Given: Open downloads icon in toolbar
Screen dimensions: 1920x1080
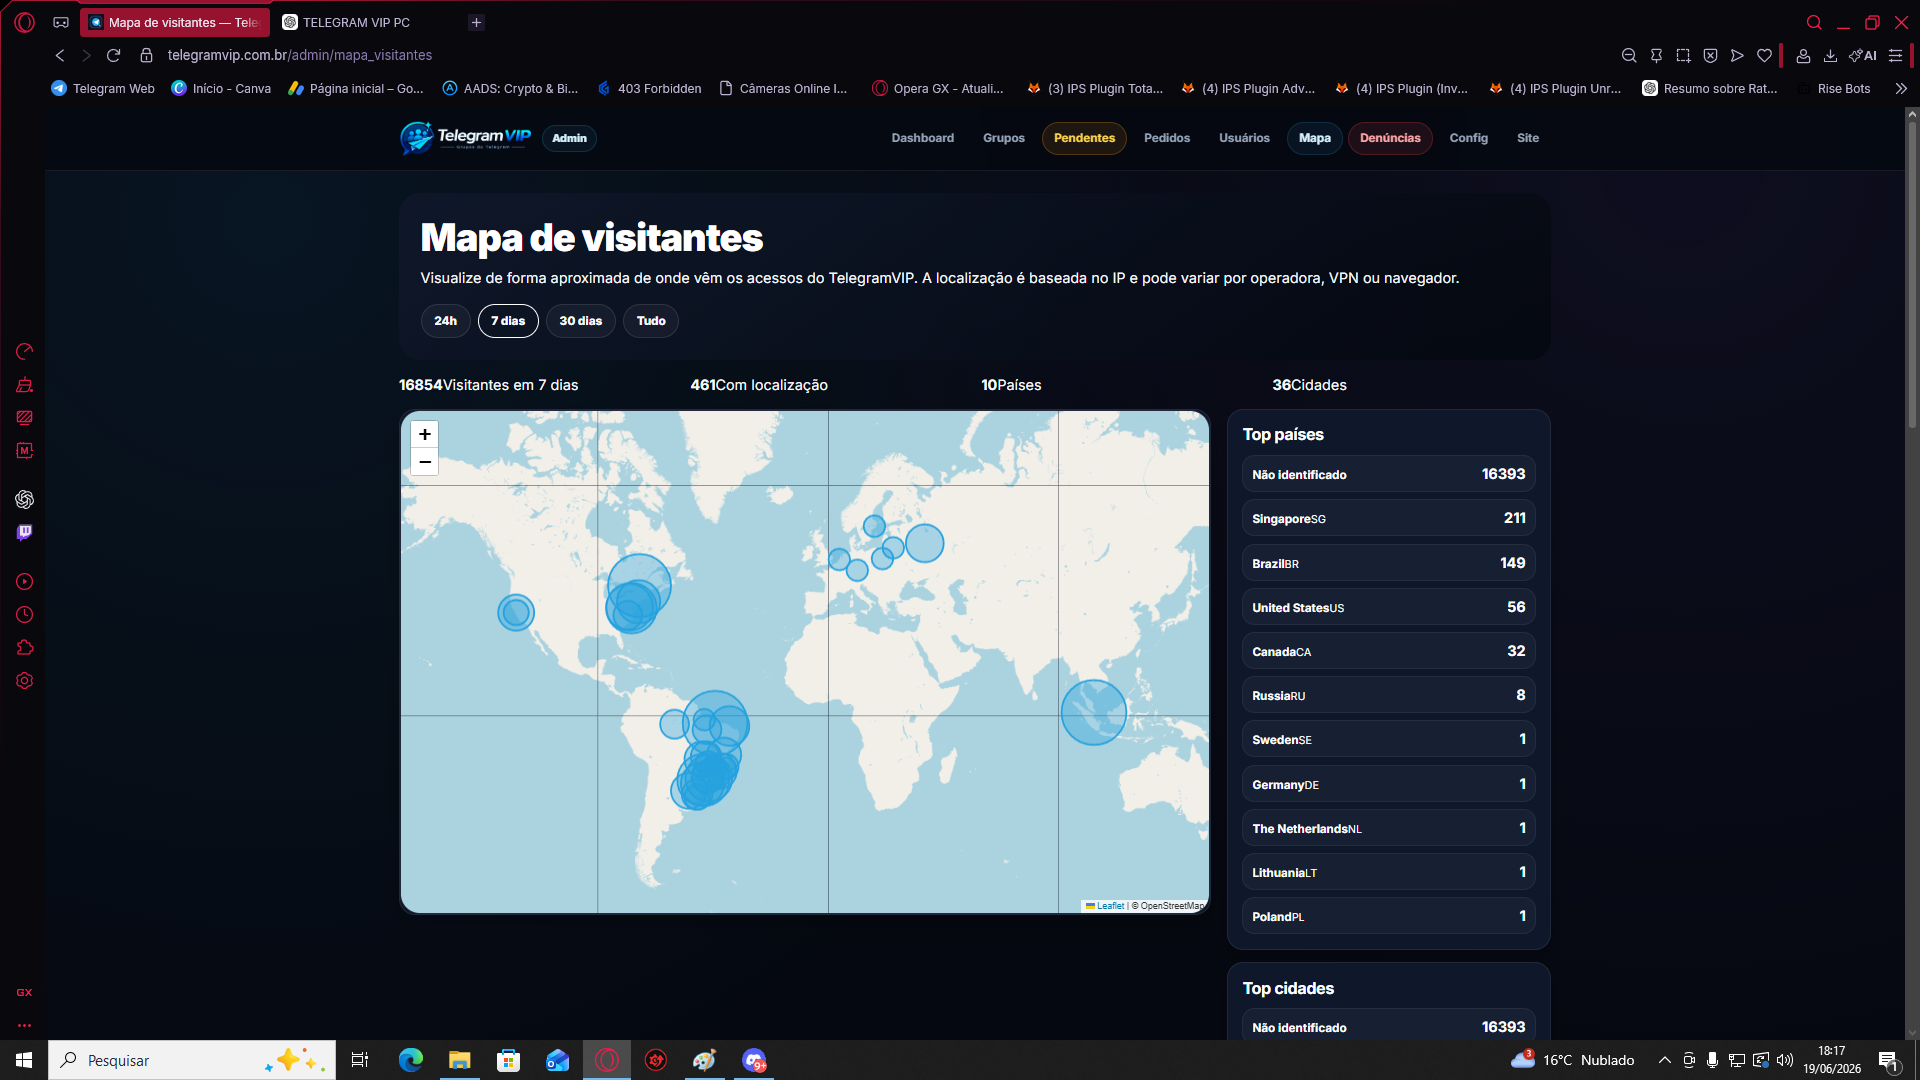Looking at the screenshot, I should (x=1830, y=55).
